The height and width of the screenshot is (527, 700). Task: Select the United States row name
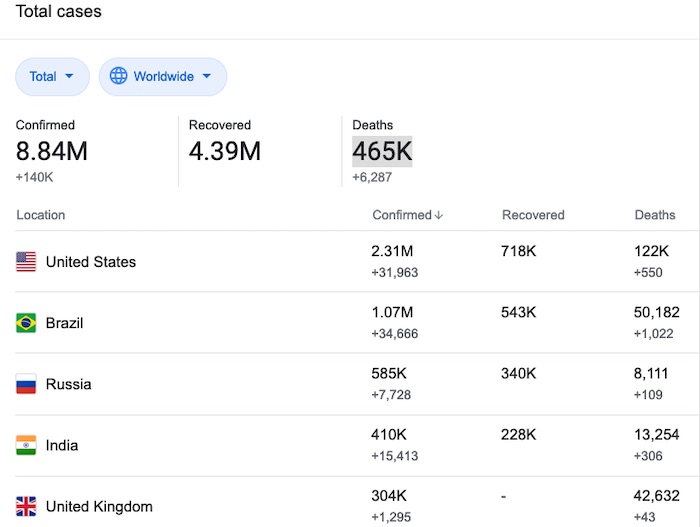point(91,262)
